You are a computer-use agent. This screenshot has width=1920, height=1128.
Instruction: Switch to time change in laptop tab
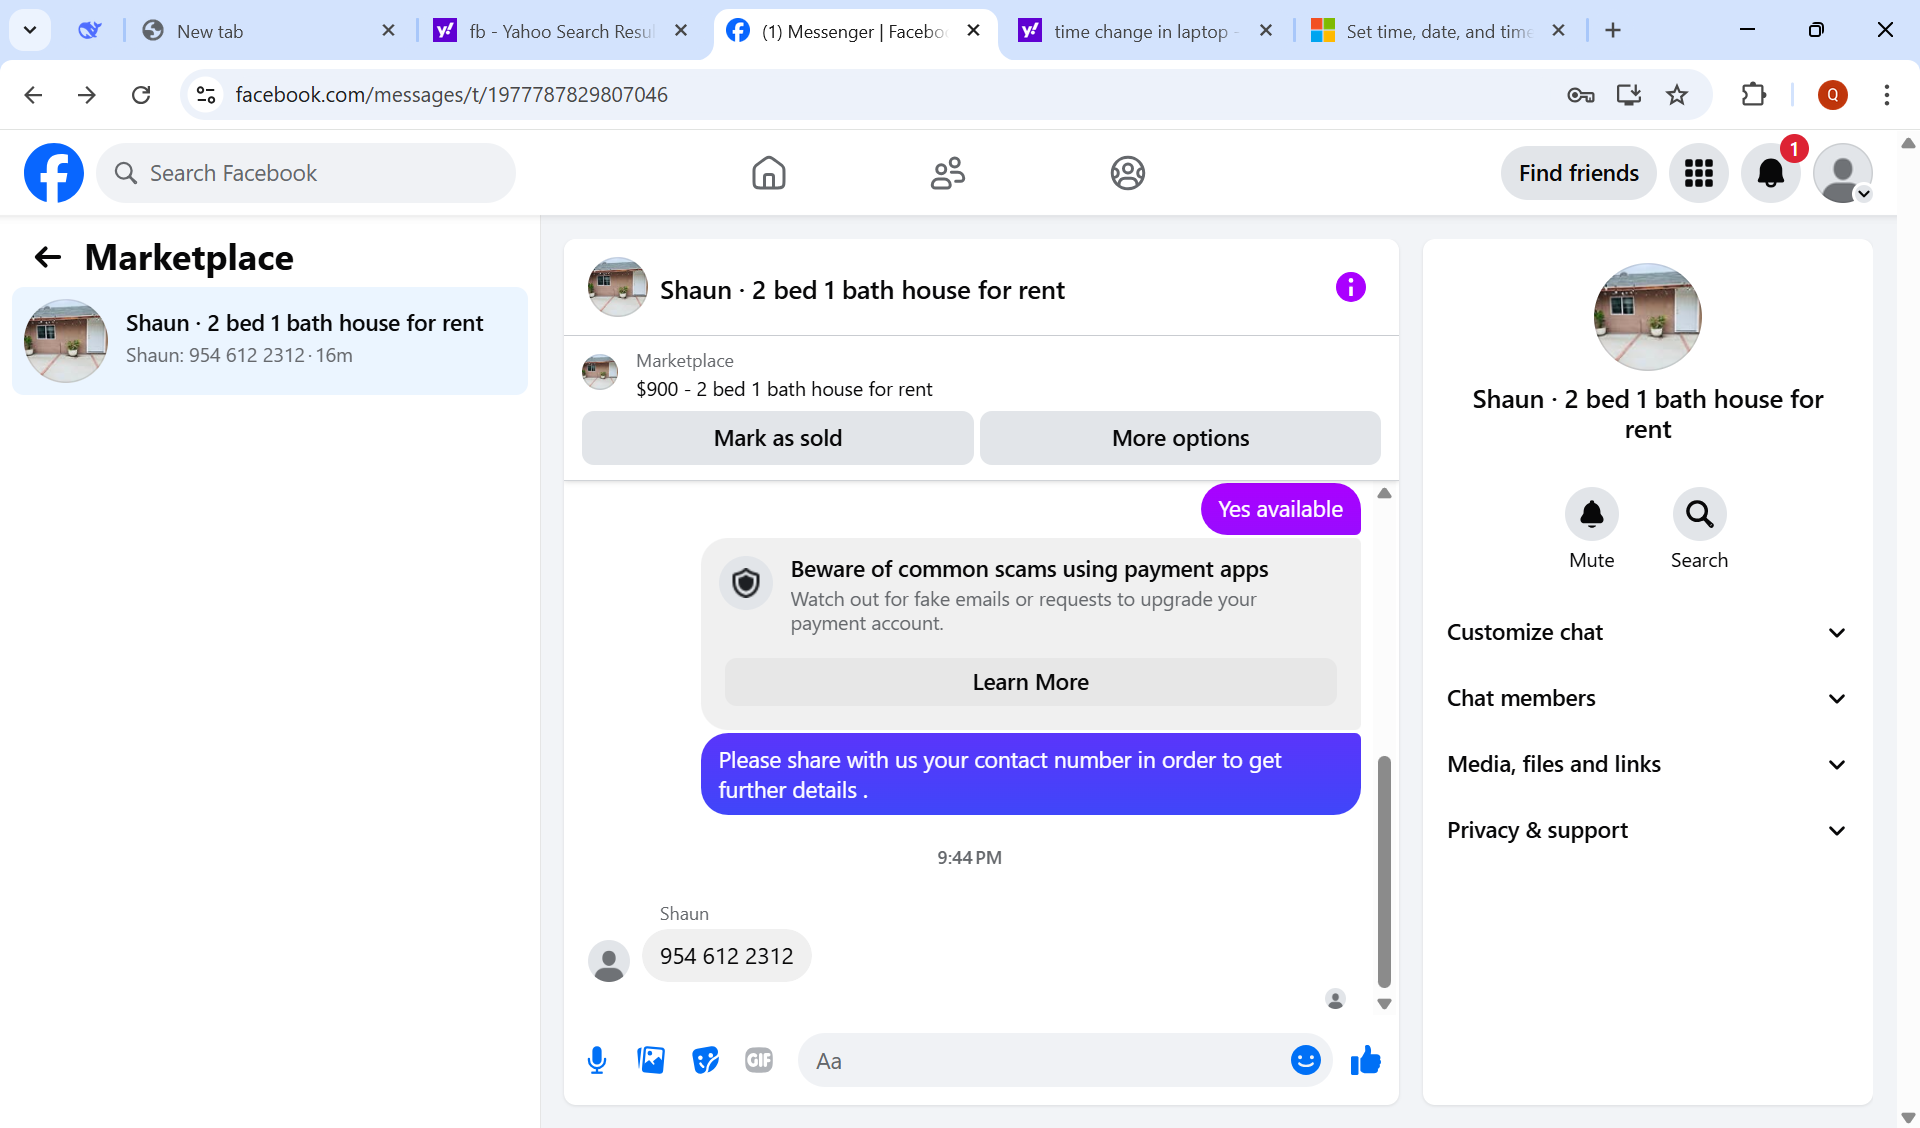(x=1140, y=31)
